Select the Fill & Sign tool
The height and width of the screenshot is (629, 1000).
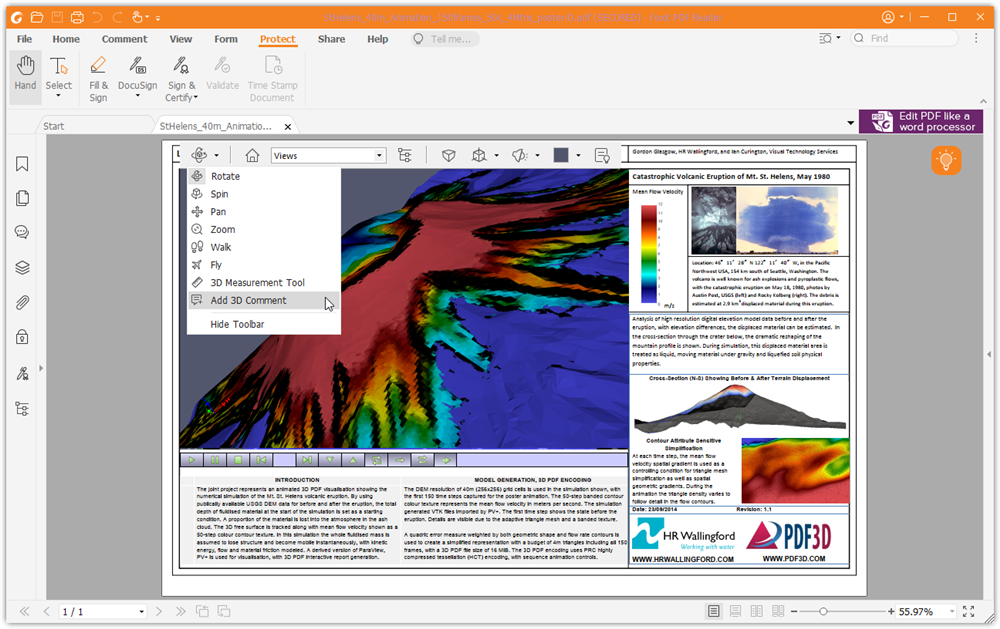(98, 77)
